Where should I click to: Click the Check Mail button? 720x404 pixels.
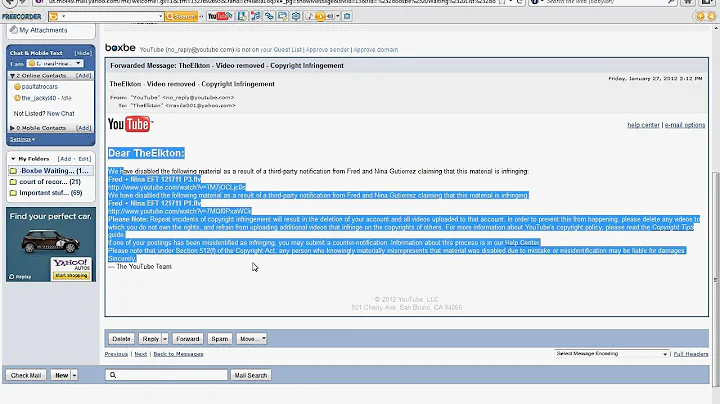[26, 376]
